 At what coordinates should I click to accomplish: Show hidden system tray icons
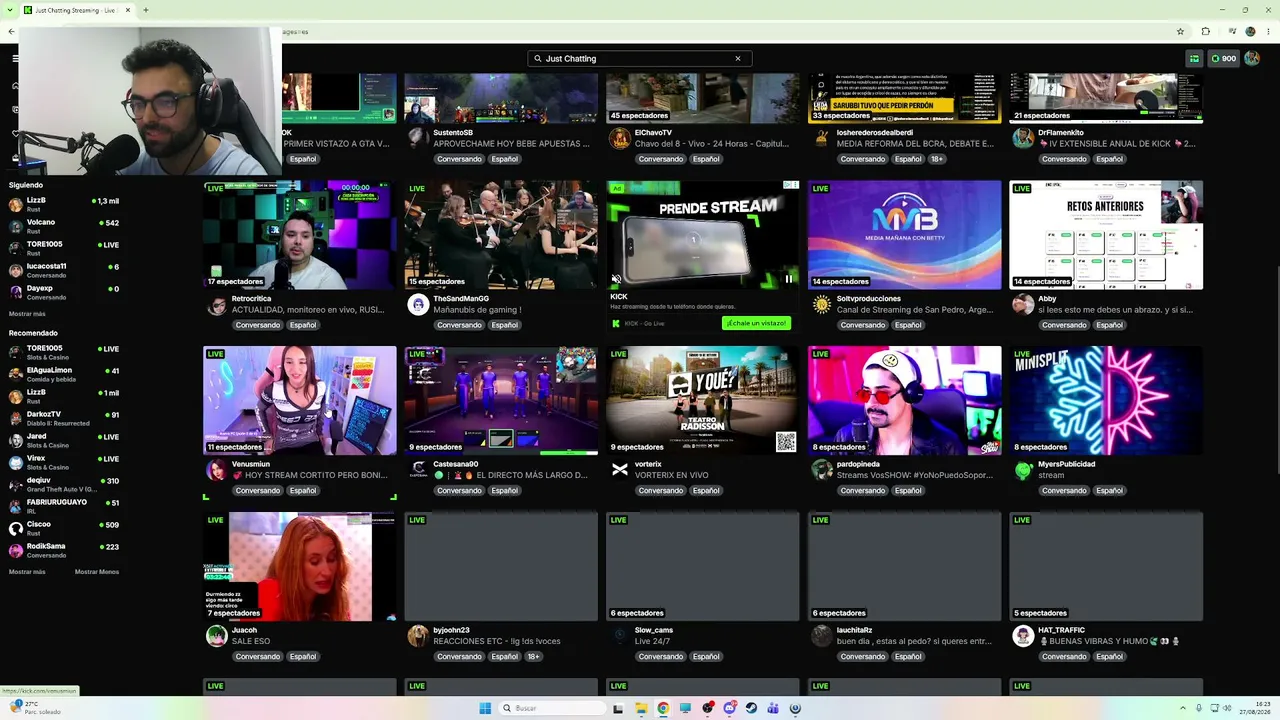pos(1183,708)
